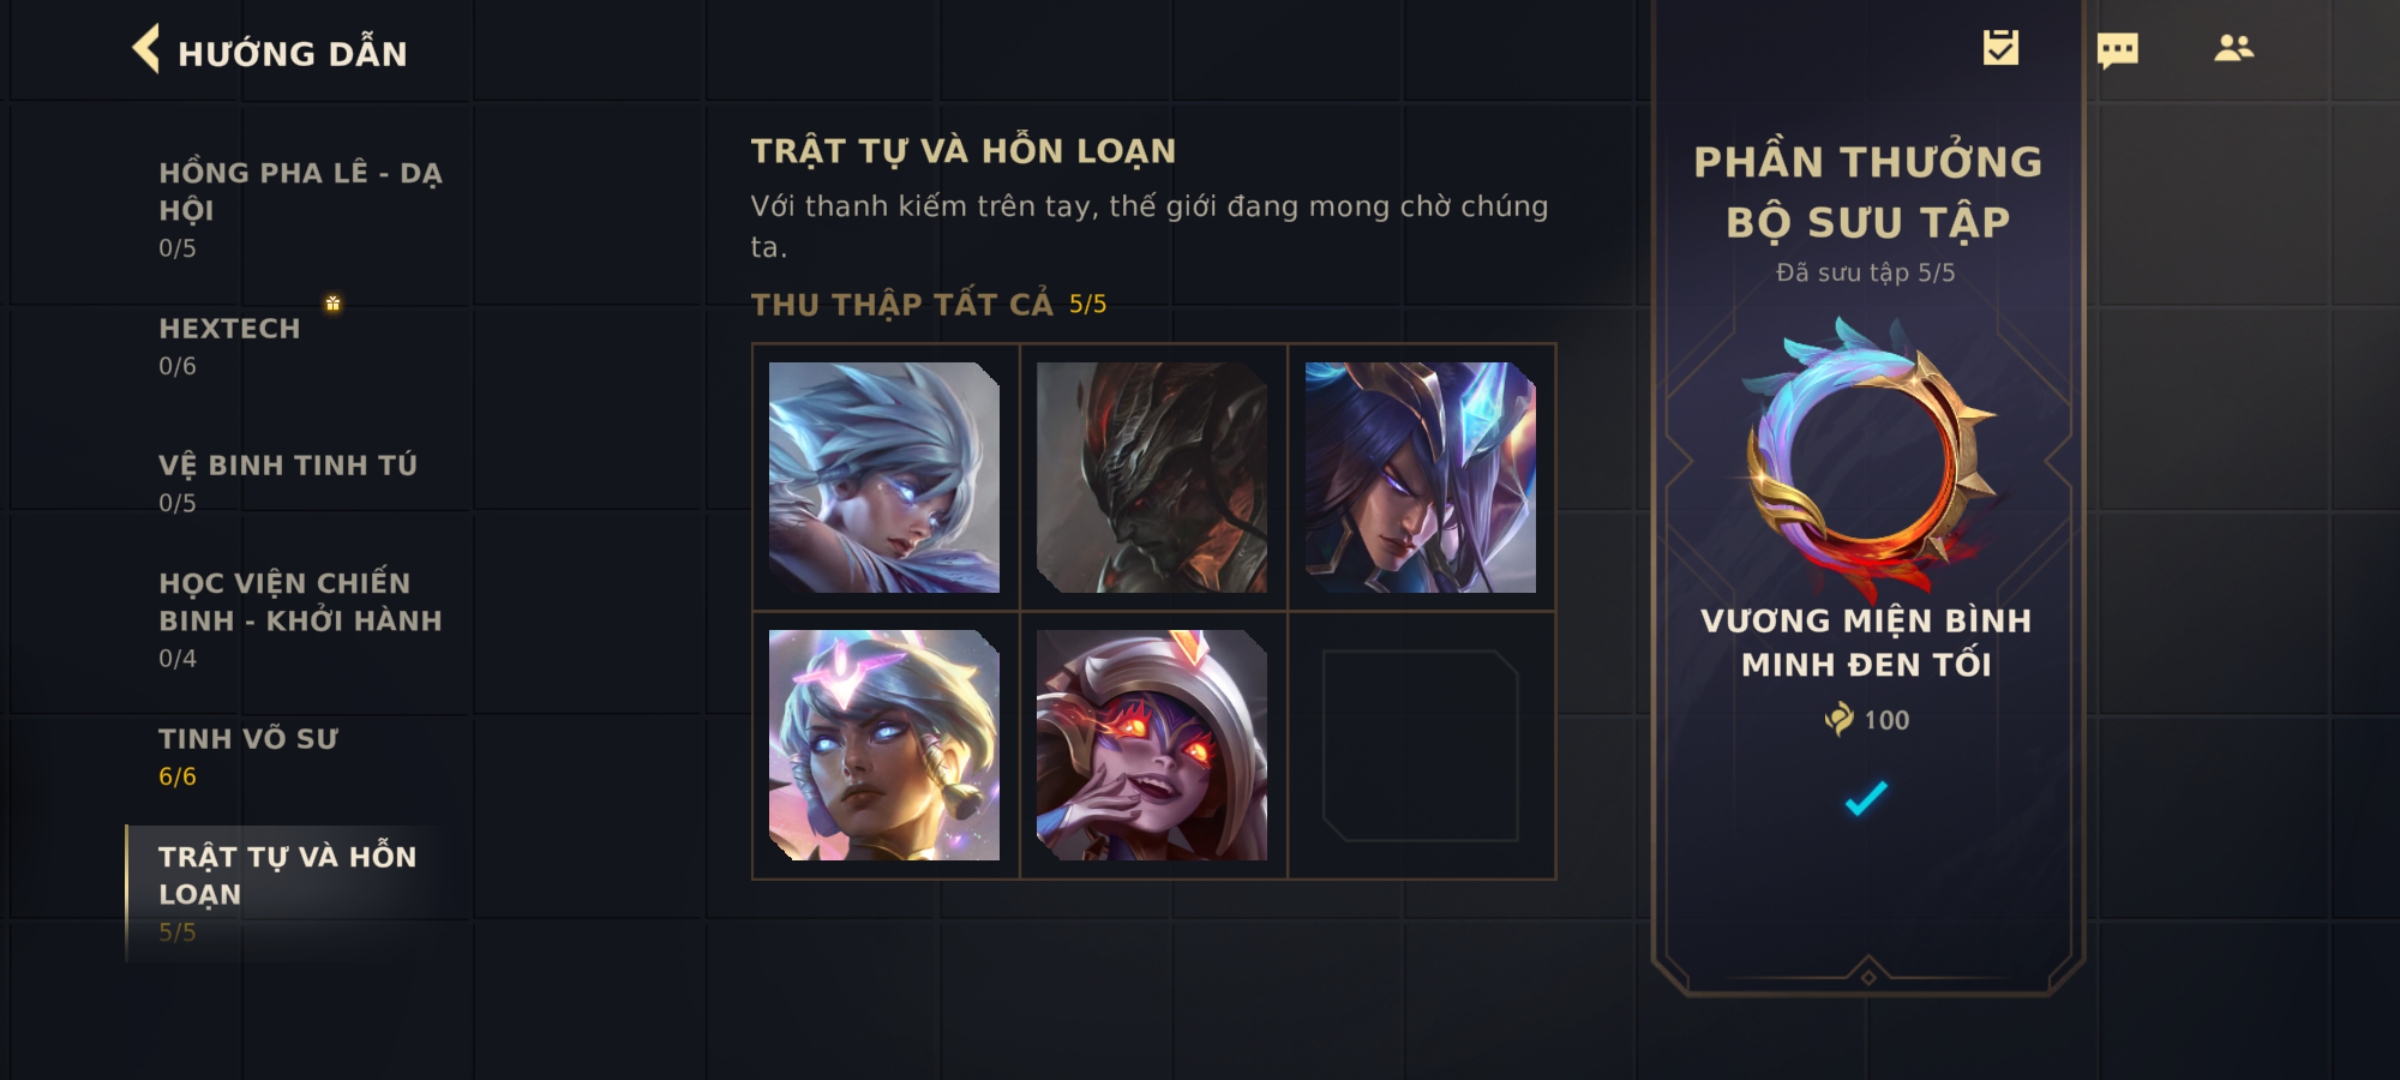View the silver-haired Riven skin thumbnail
This screenshot has width=2400, height=1080.
click(884, 477)
